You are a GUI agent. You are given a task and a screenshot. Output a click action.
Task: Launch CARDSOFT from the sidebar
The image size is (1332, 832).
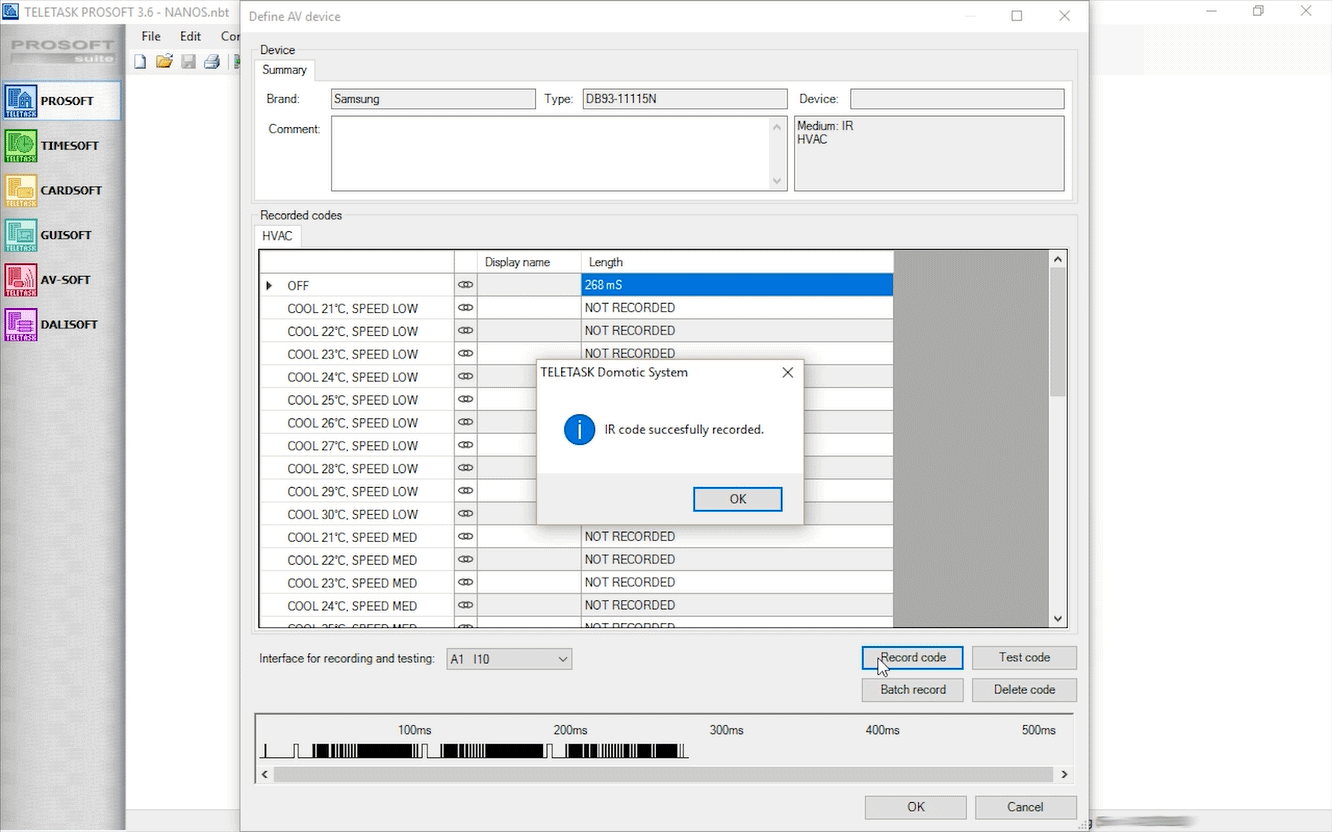(21, 191)
